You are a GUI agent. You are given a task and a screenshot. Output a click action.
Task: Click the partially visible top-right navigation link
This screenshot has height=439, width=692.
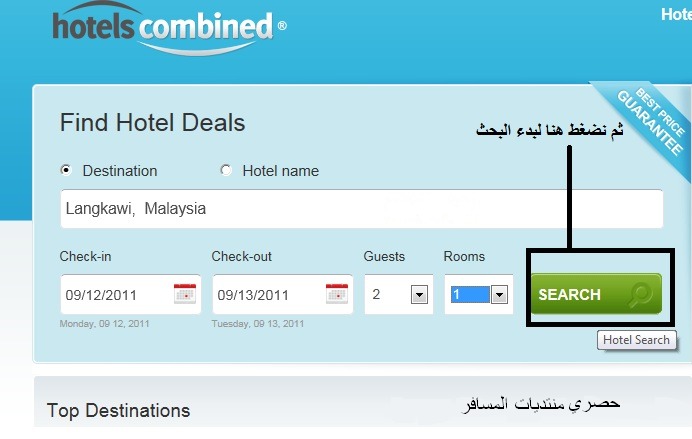(x=676, y=14)
